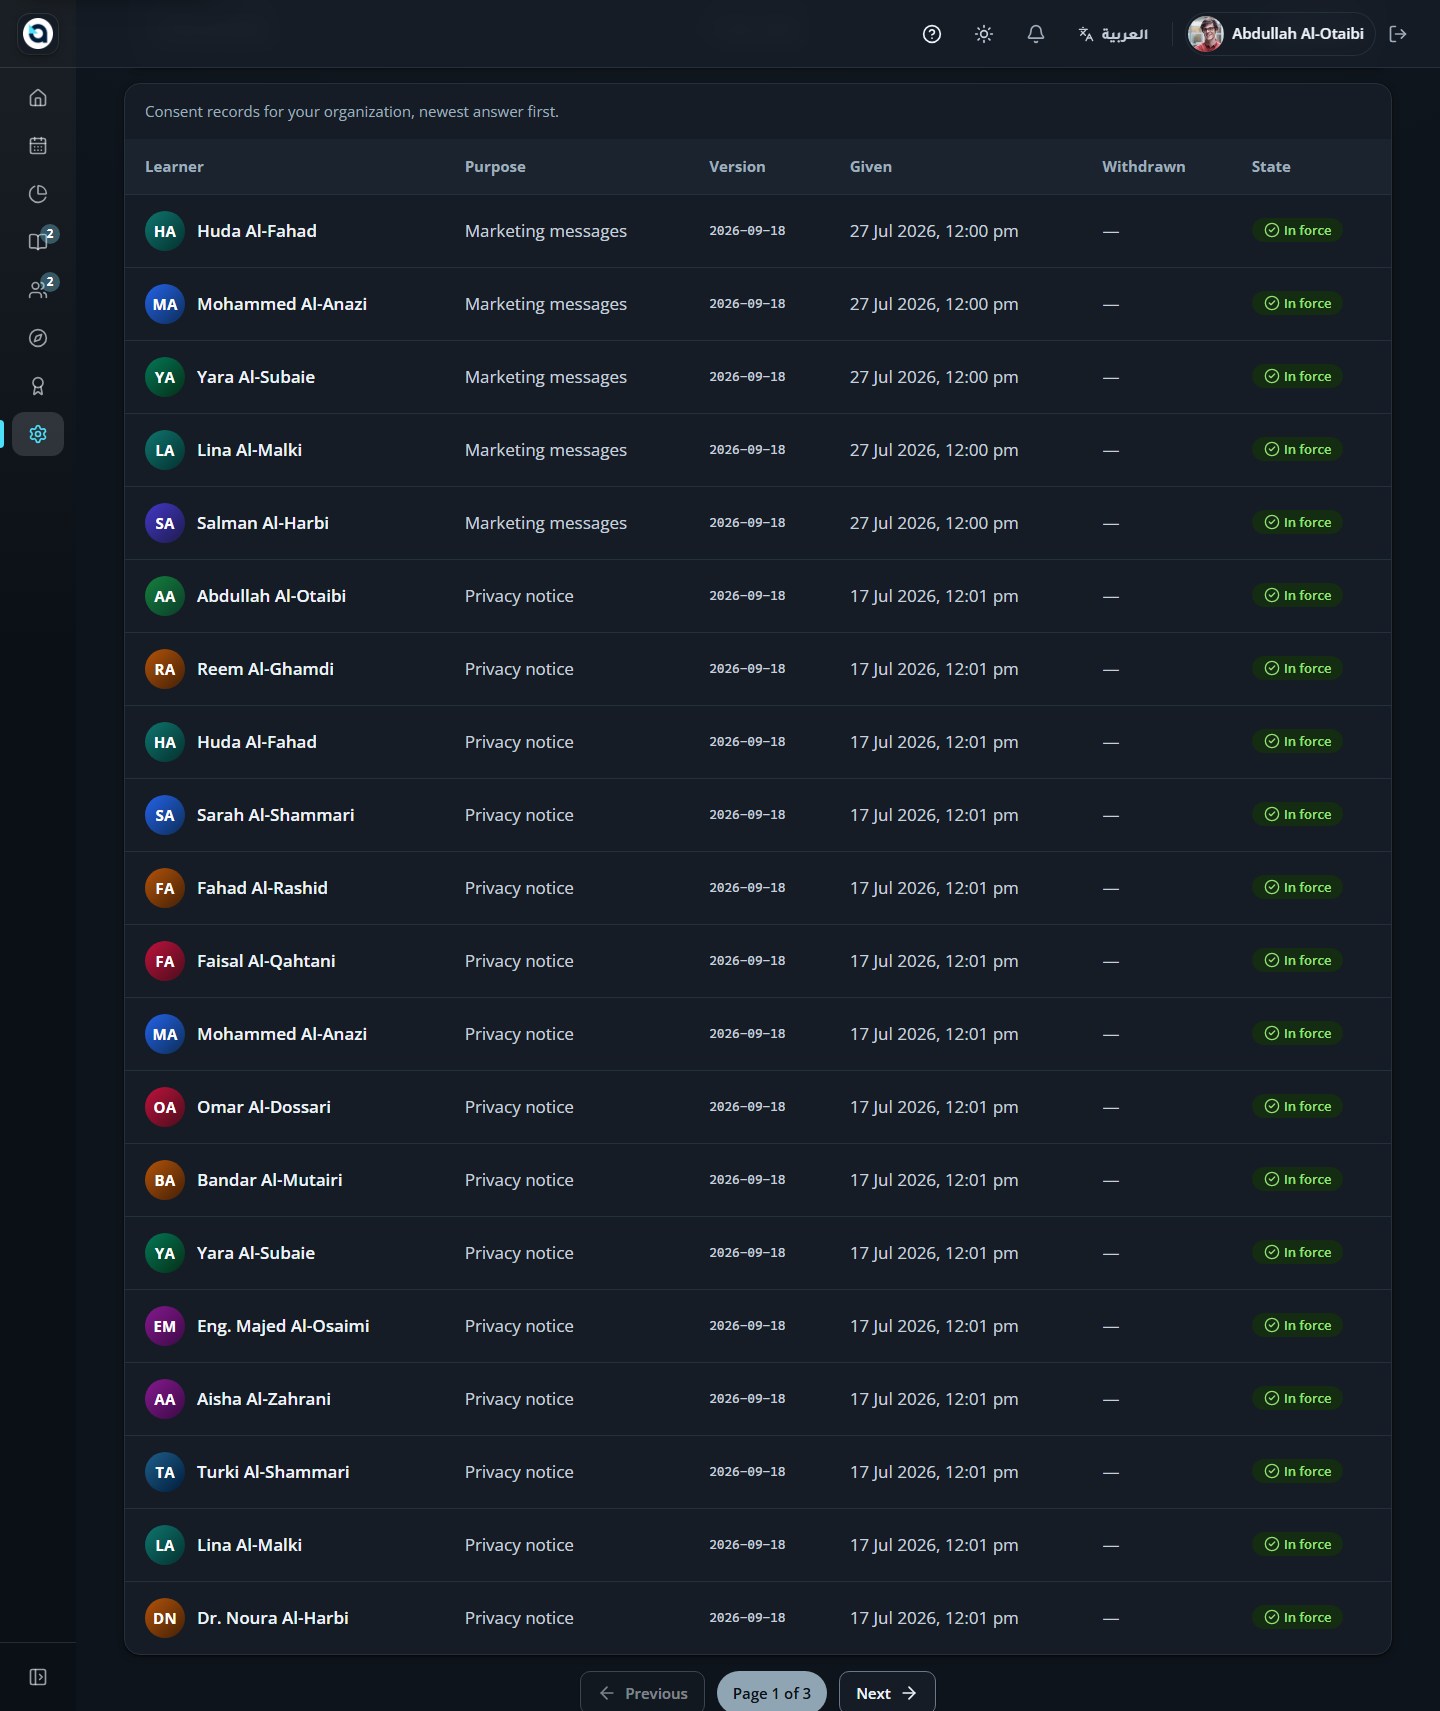This screenshot has width=1440, height=1711.
Task: Click the Version column header
Action: click(737, 167)
